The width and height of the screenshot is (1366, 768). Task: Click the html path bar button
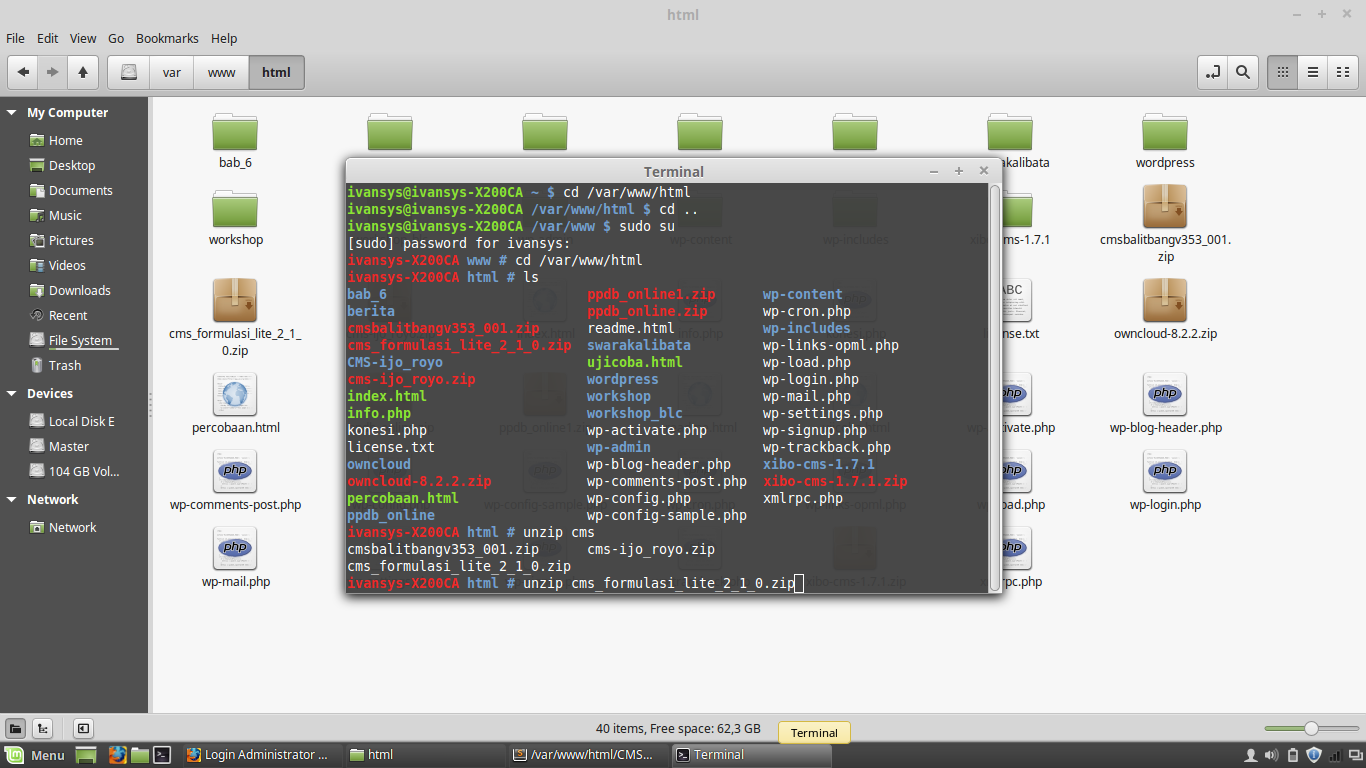point(276,72)
